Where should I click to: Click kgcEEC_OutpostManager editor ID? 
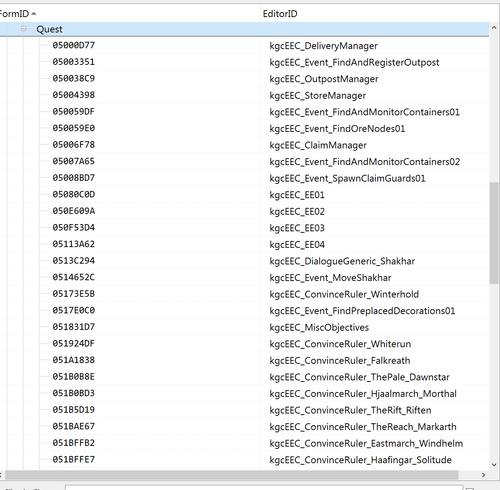[x=324, y=79]
